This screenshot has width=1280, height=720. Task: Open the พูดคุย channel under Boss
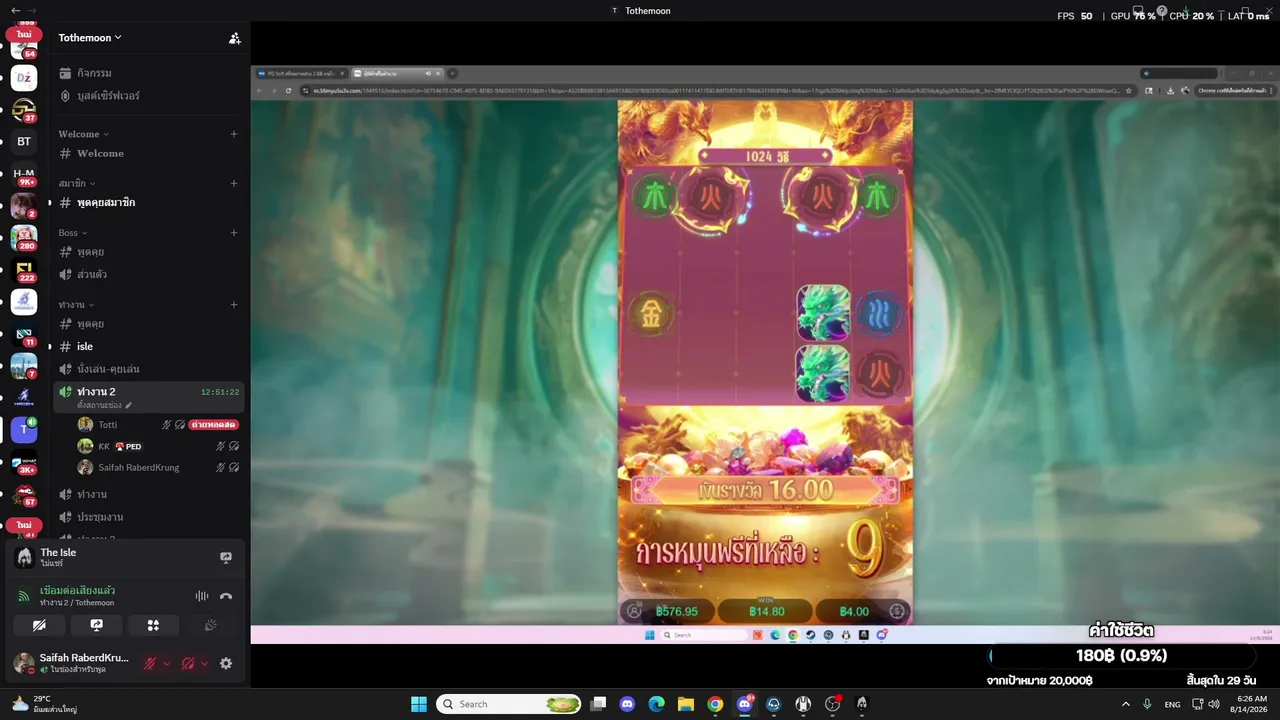coord(150,252)
